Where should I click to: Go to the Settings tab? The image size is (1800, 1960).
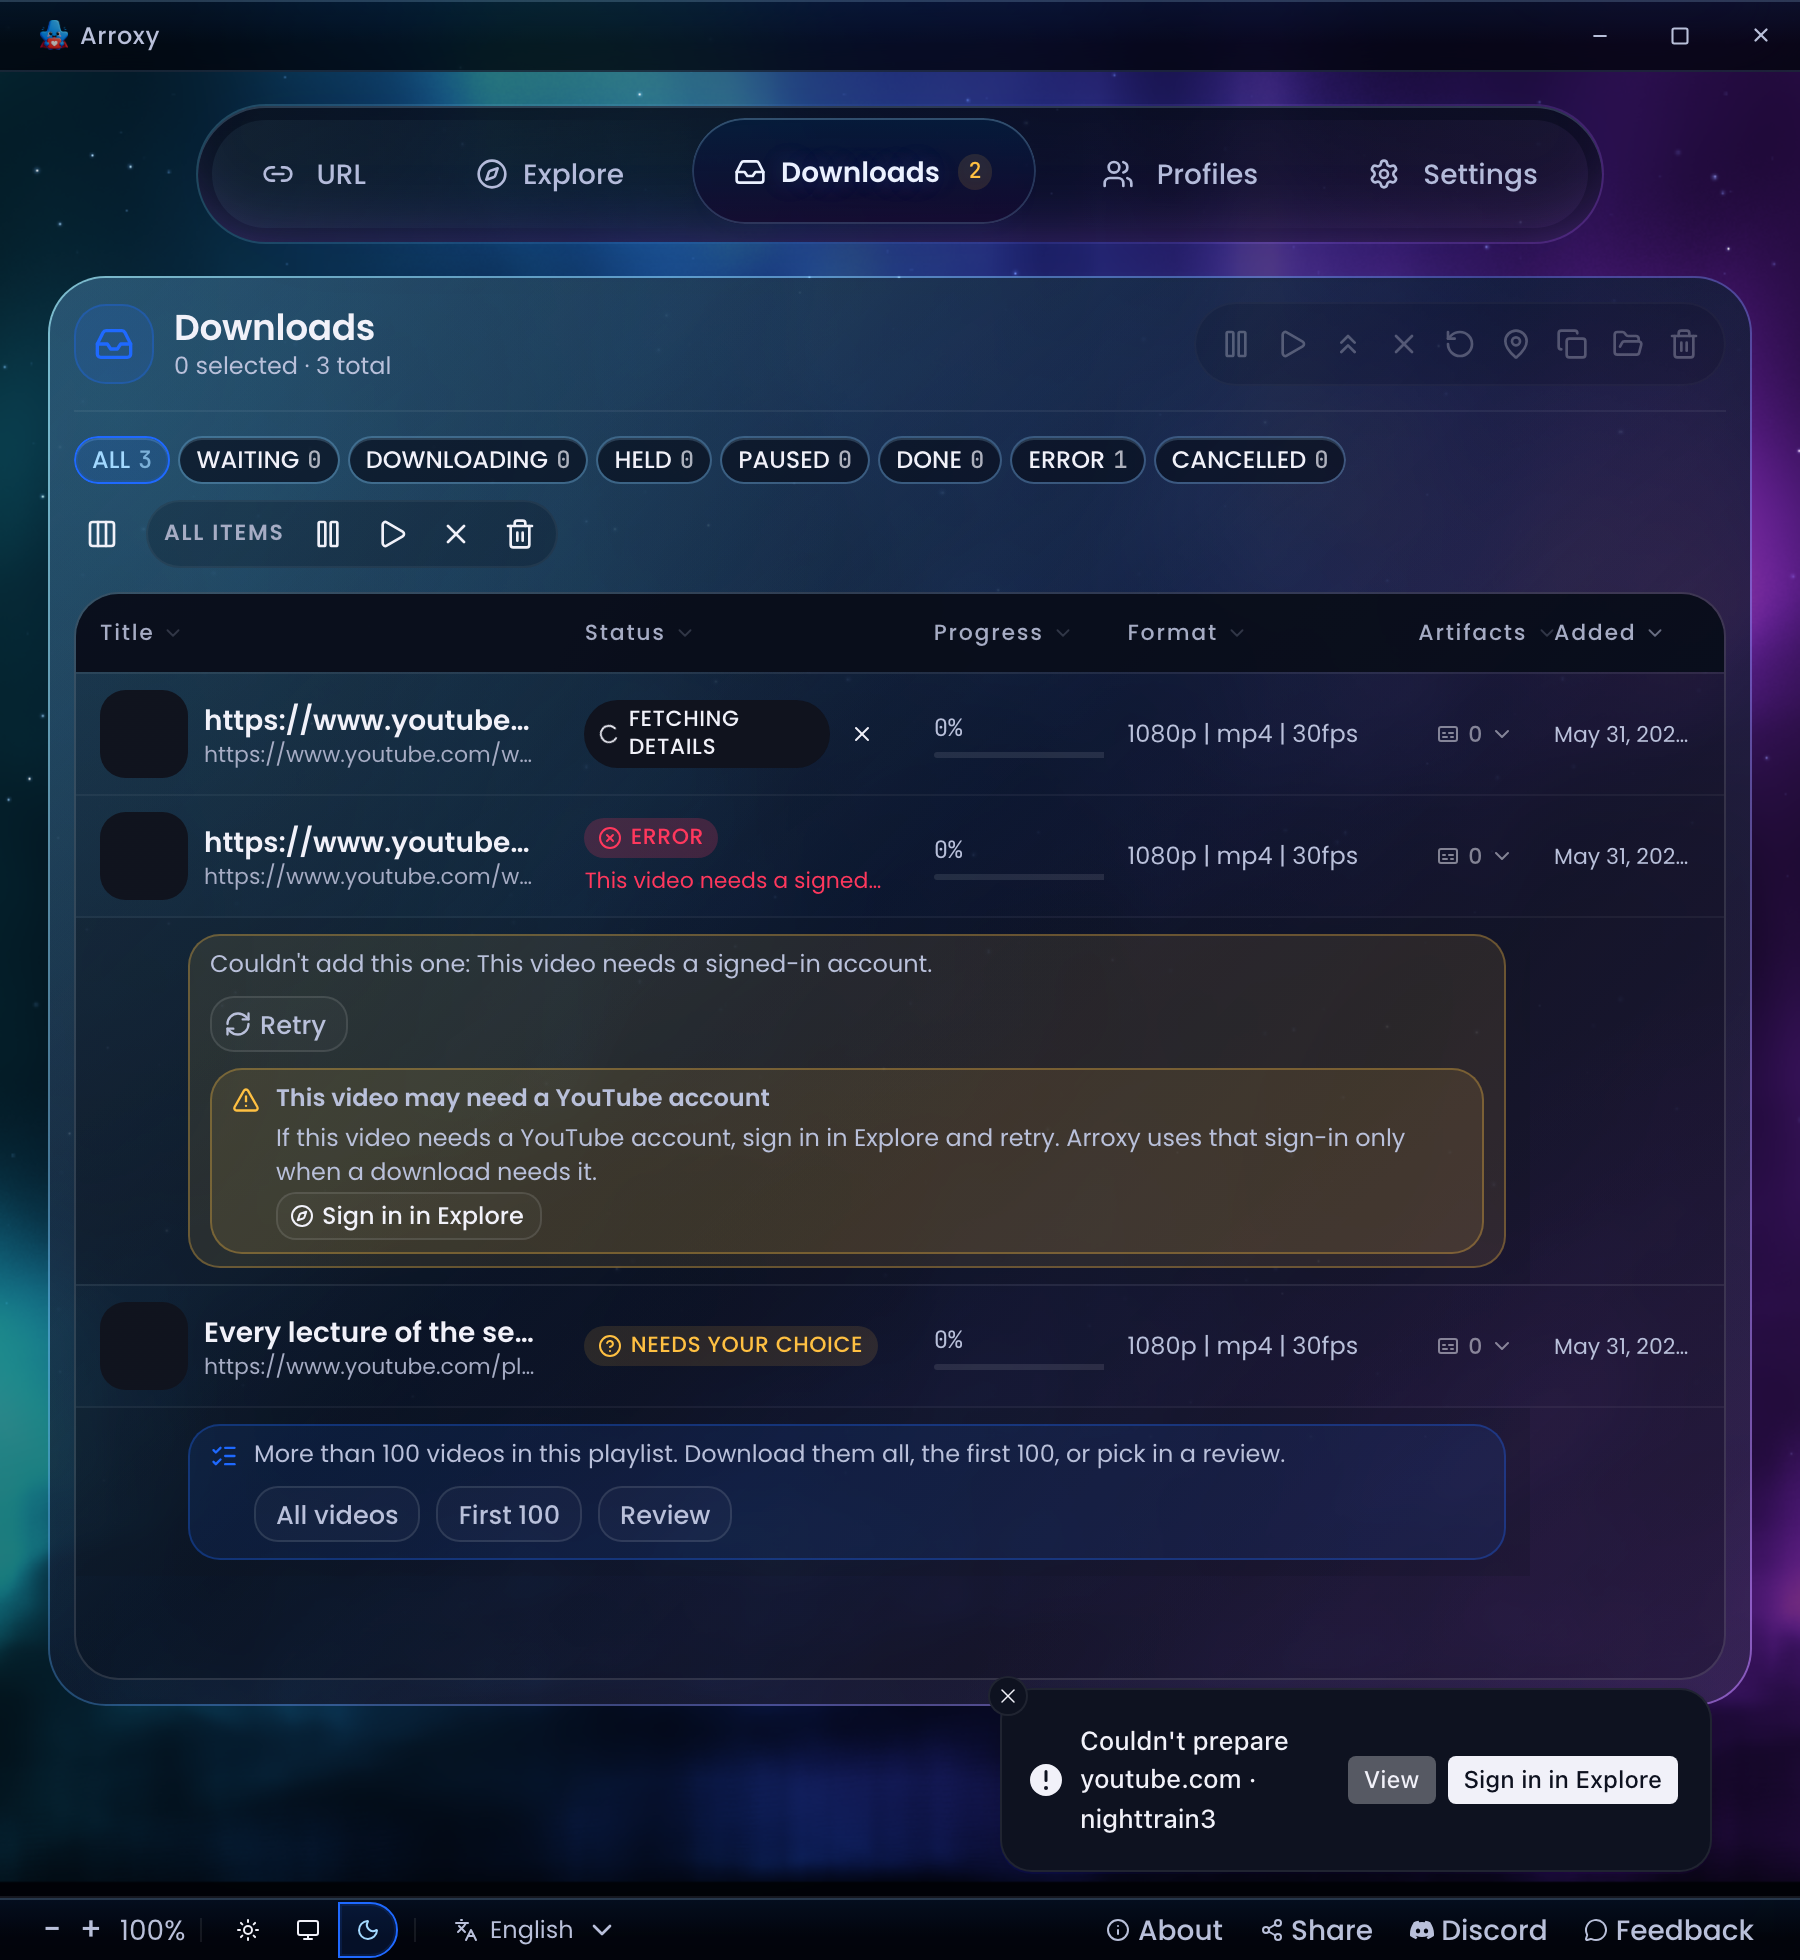pyautogui.click(x=1453, y=174)
